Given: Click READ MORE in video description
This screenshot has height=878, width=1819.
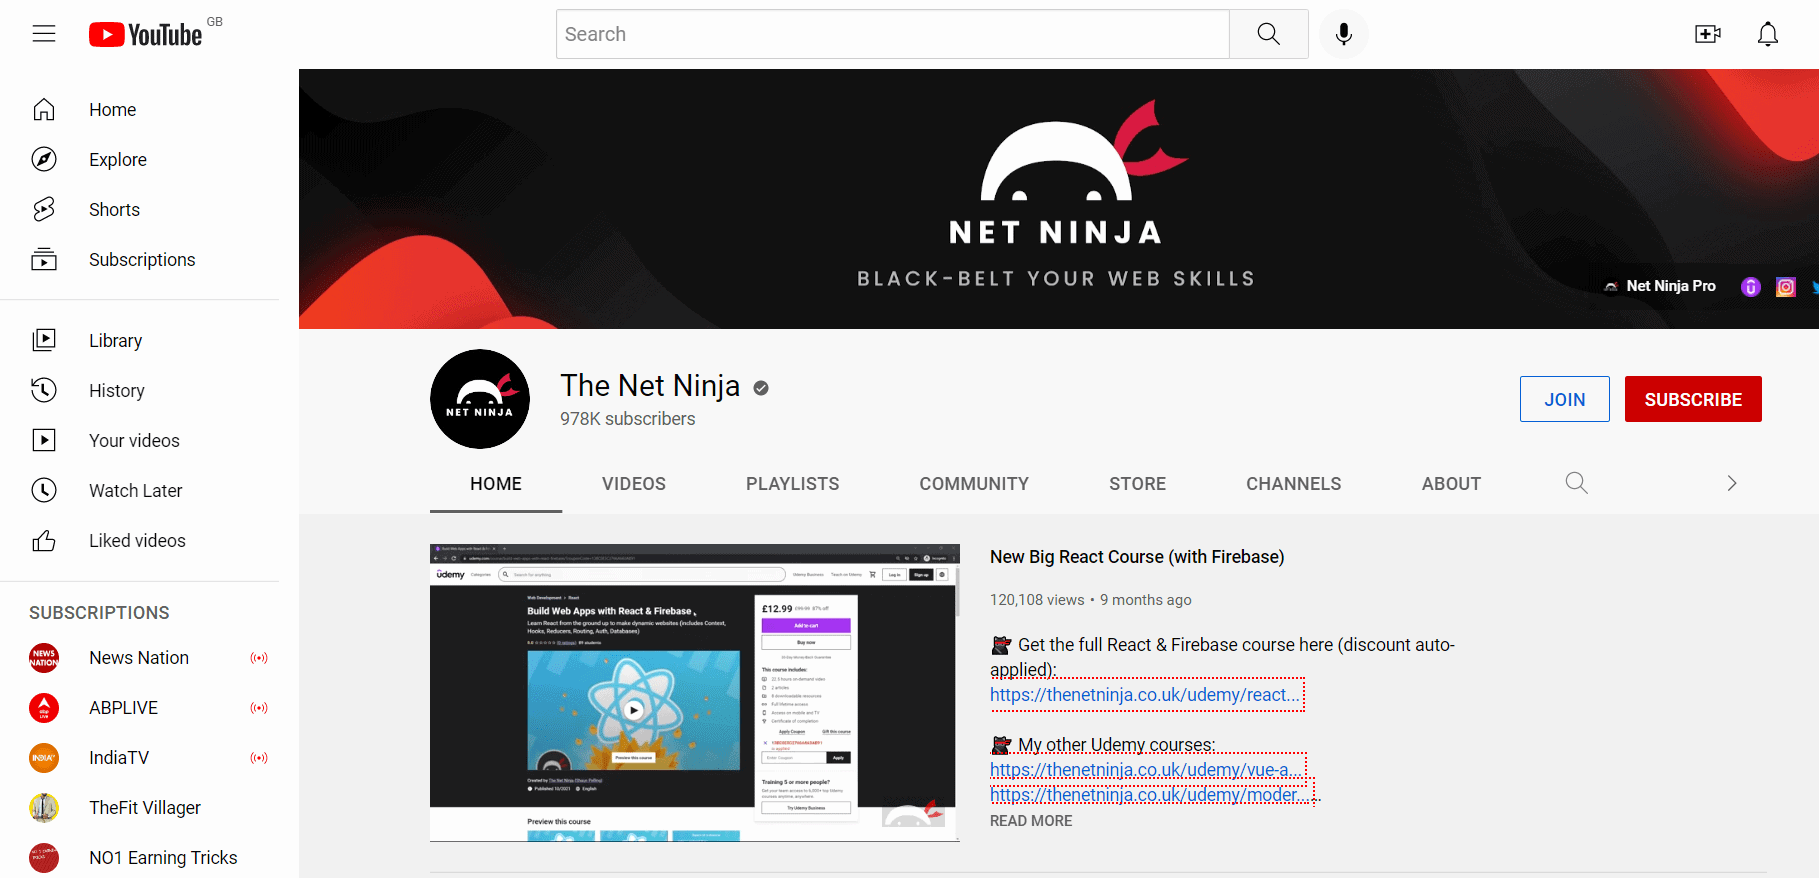Looking at the screenshot, I should click(1031, 820).
